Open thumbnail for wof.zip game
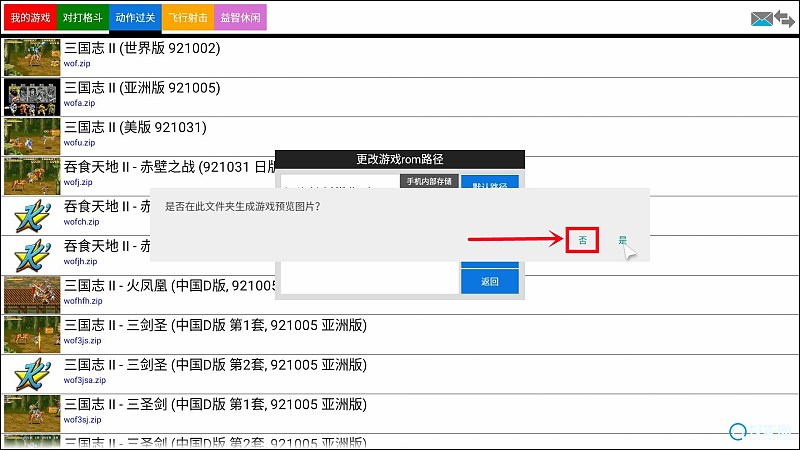Screen dimensions: 800x450 point(32,57)
